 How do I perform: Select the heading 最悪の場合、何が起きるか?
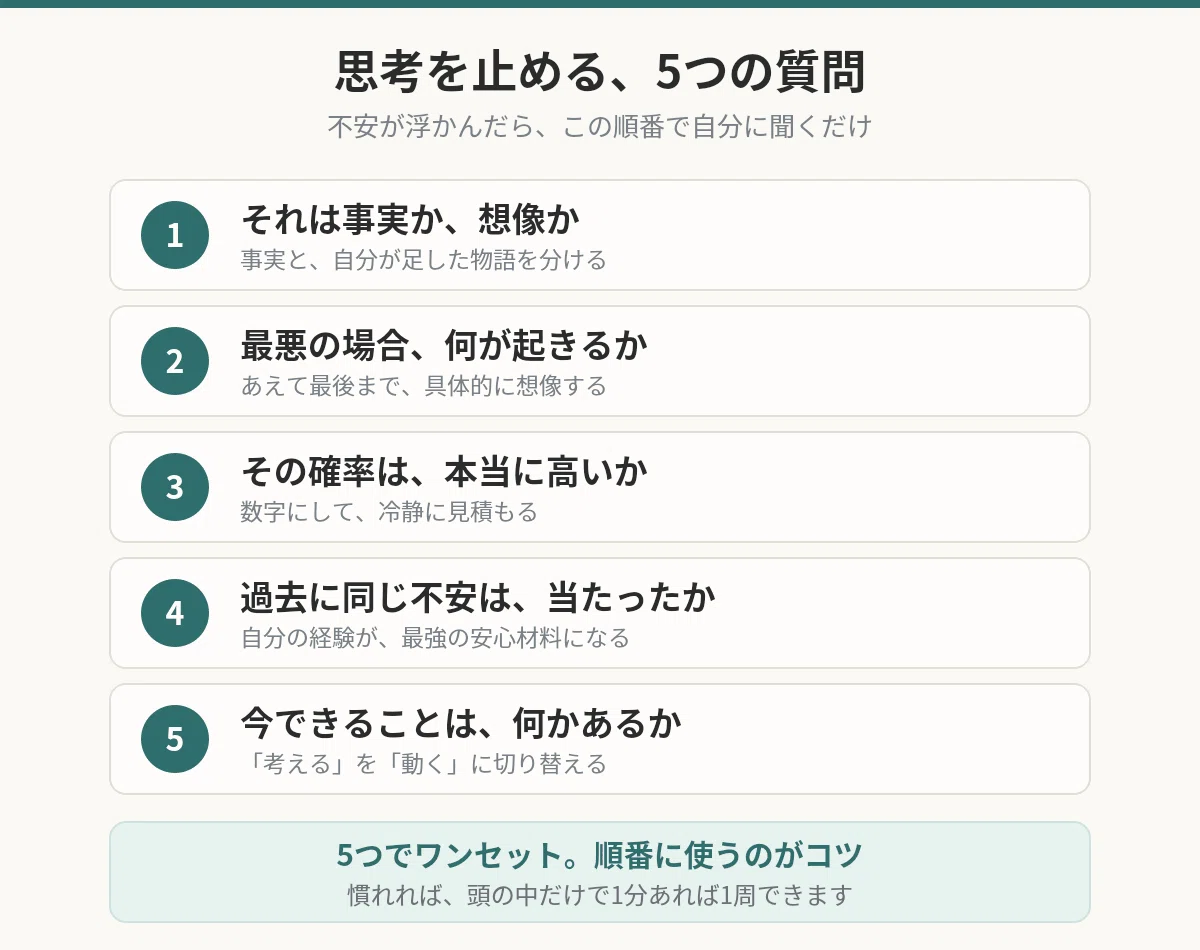pyautogui.click(x=444, y=345)
